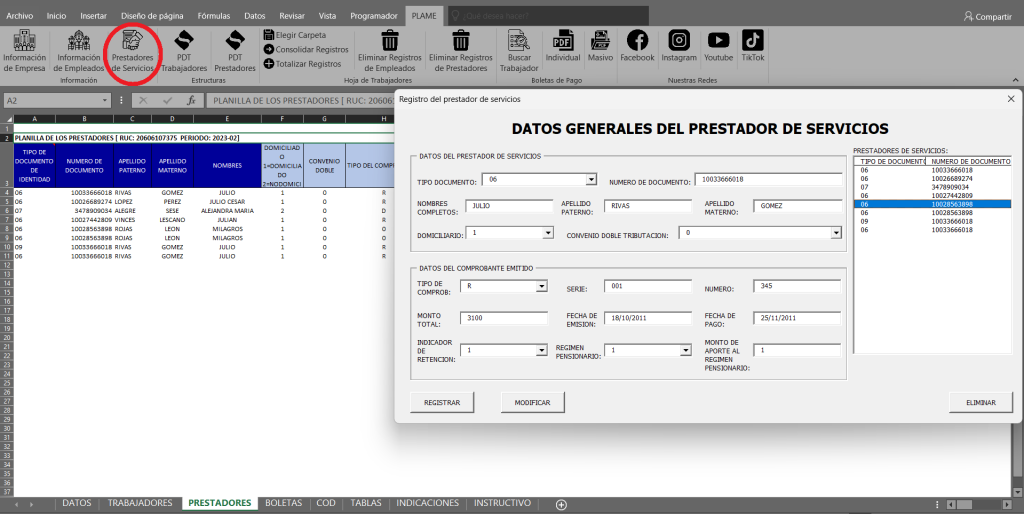Click Totalizar Registros plus icon
This screenshot has width=1024, height=514.
(269, 63)
